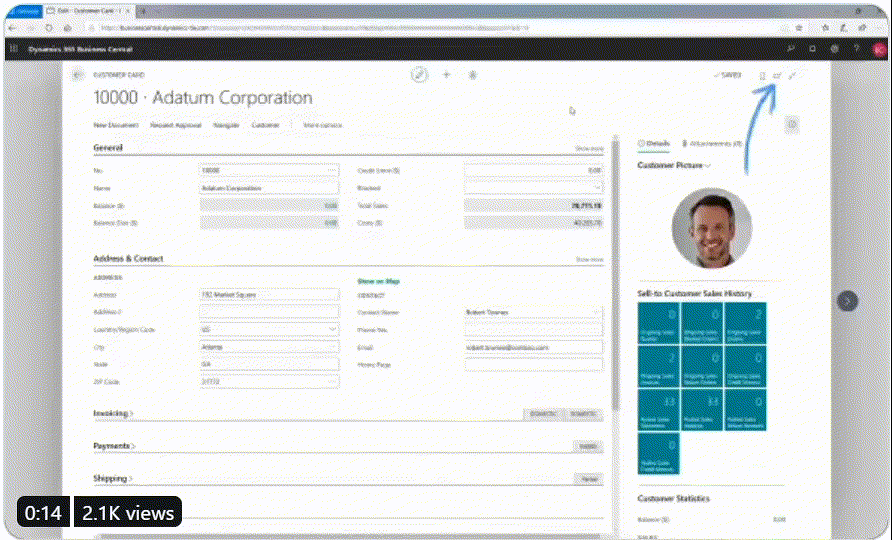Open the New Document menu

coord(116,125)
